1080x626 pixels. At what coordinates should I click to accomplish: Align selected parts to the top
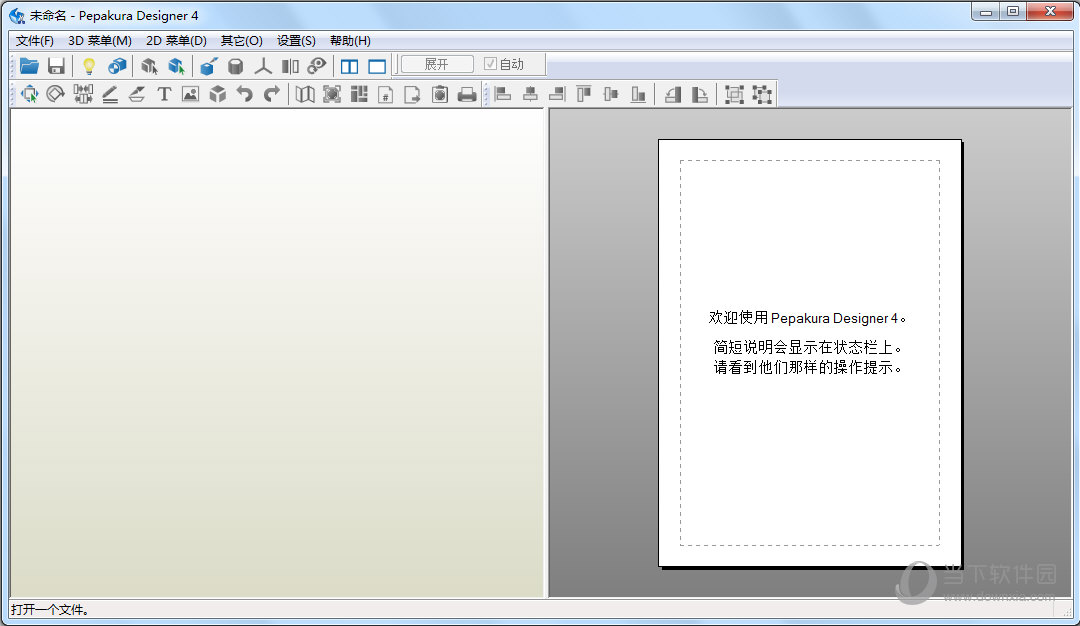pos(584,94)
